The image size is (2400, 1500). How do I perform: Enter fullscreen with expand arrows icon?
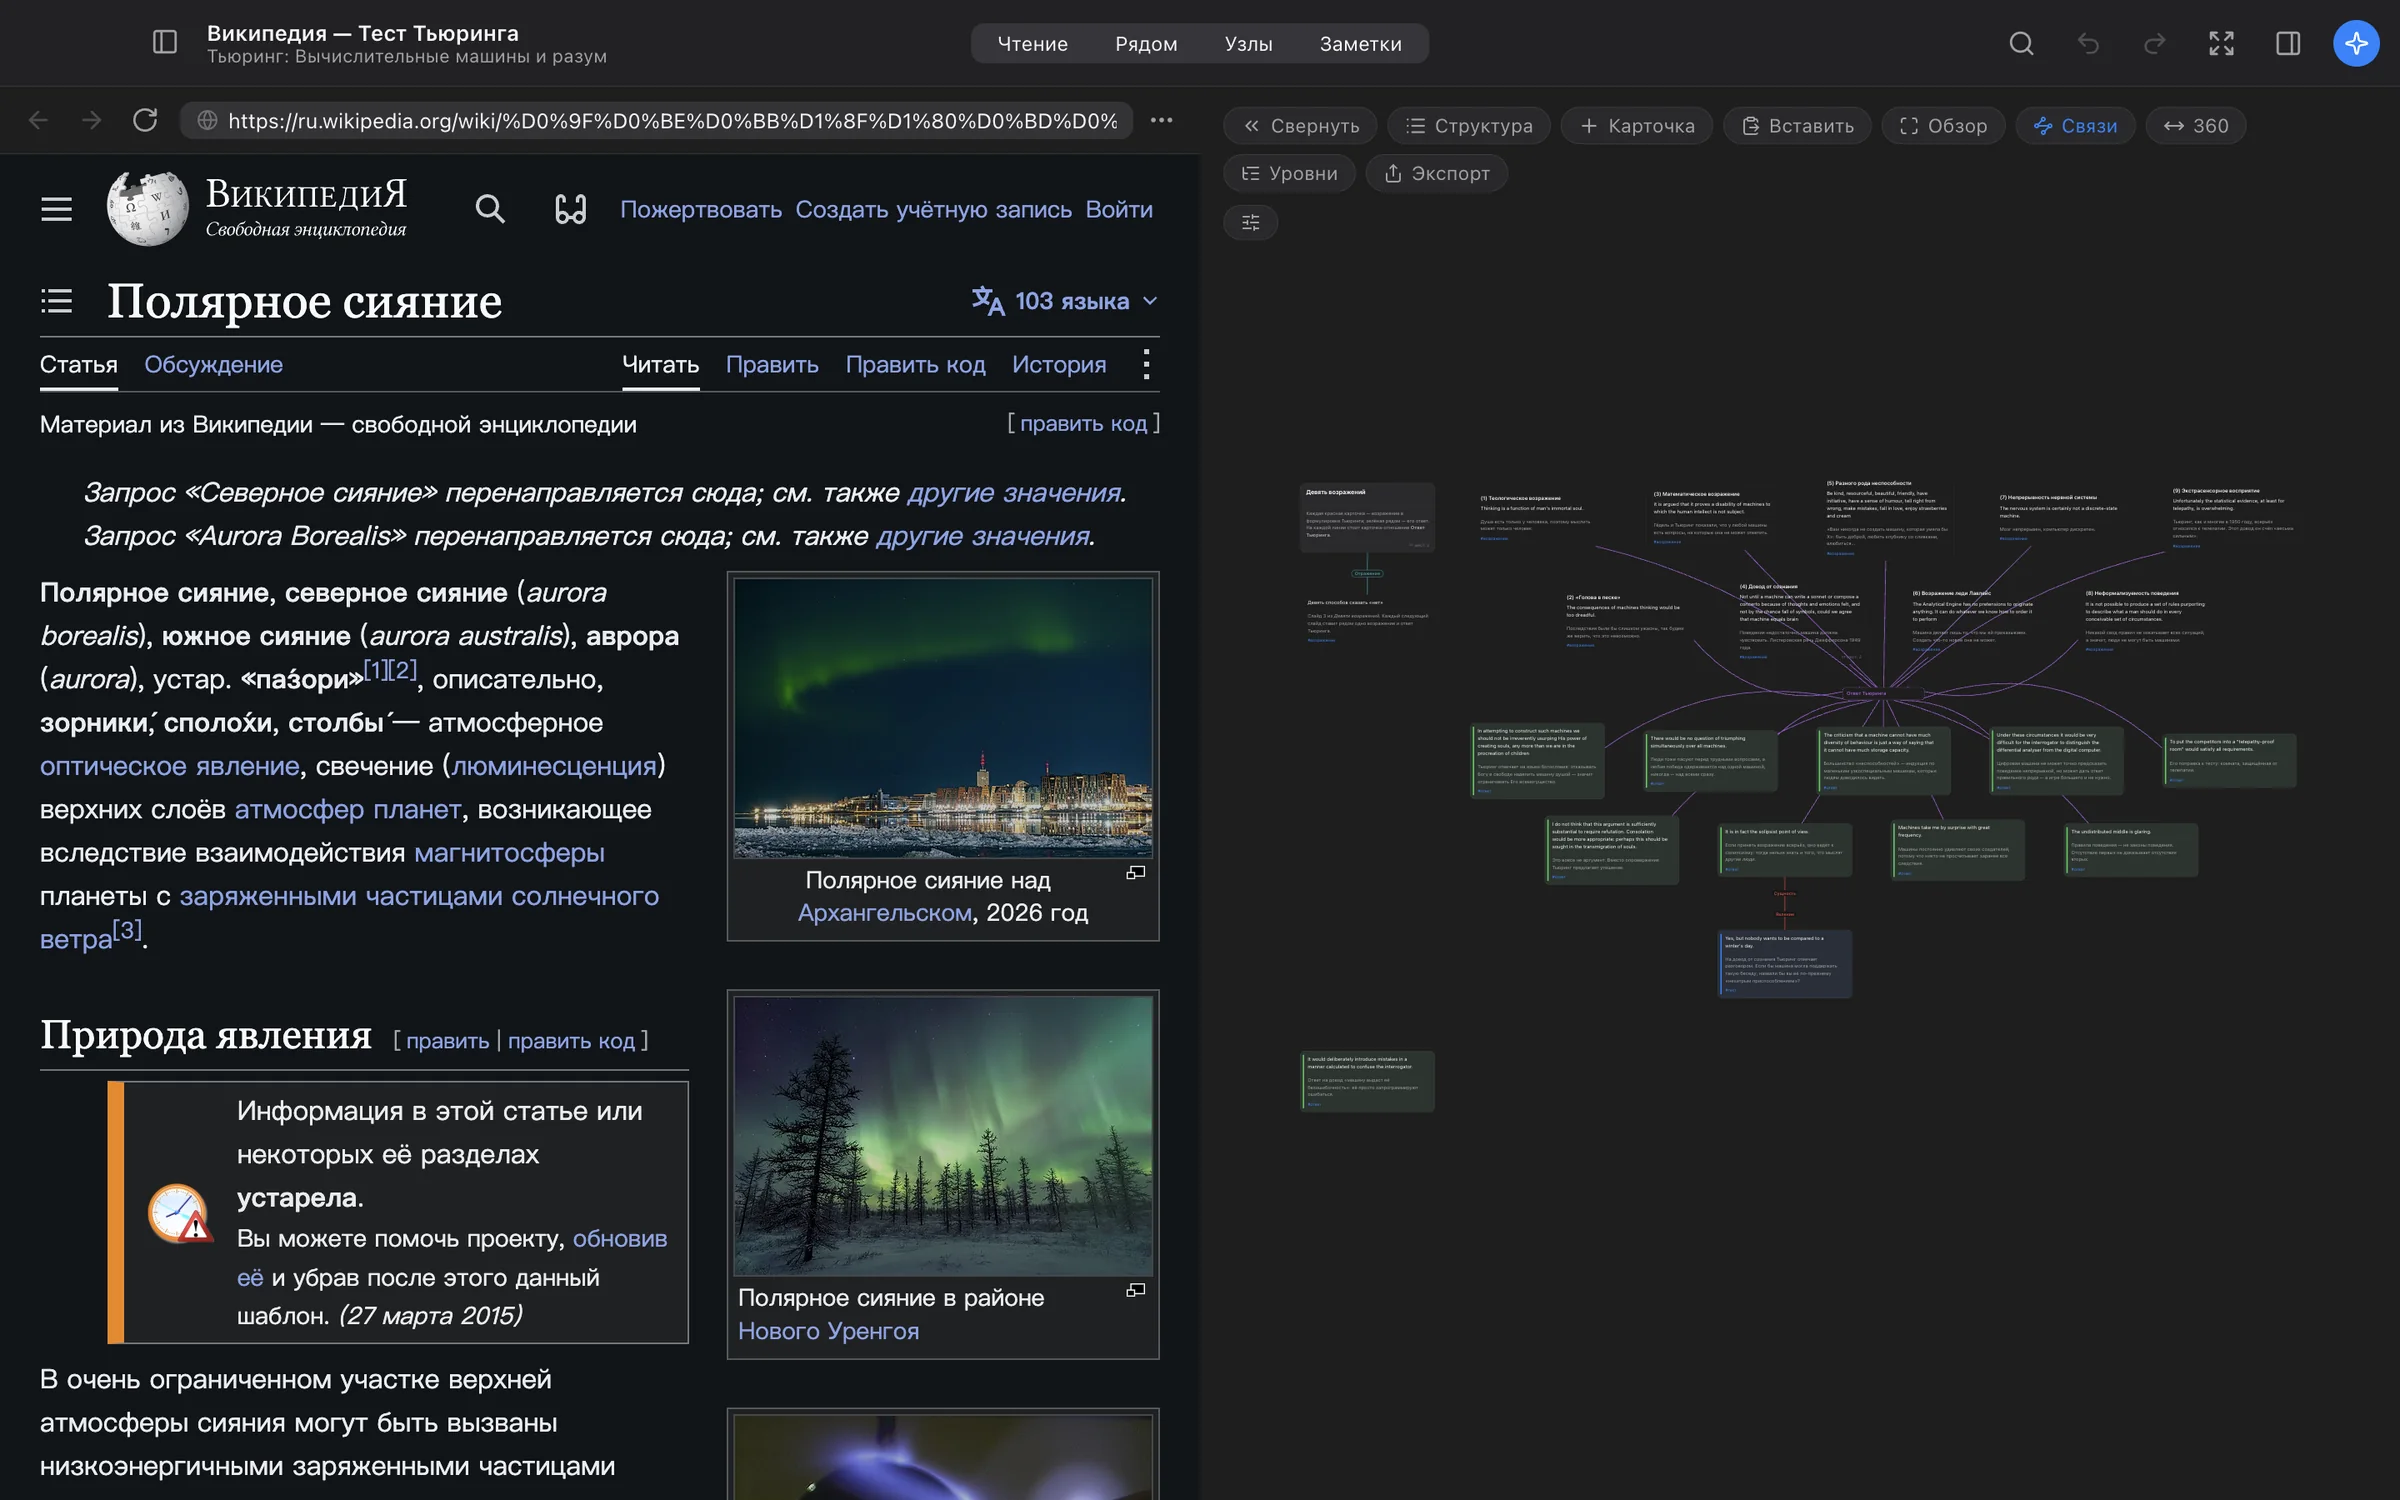point(2221,43)
